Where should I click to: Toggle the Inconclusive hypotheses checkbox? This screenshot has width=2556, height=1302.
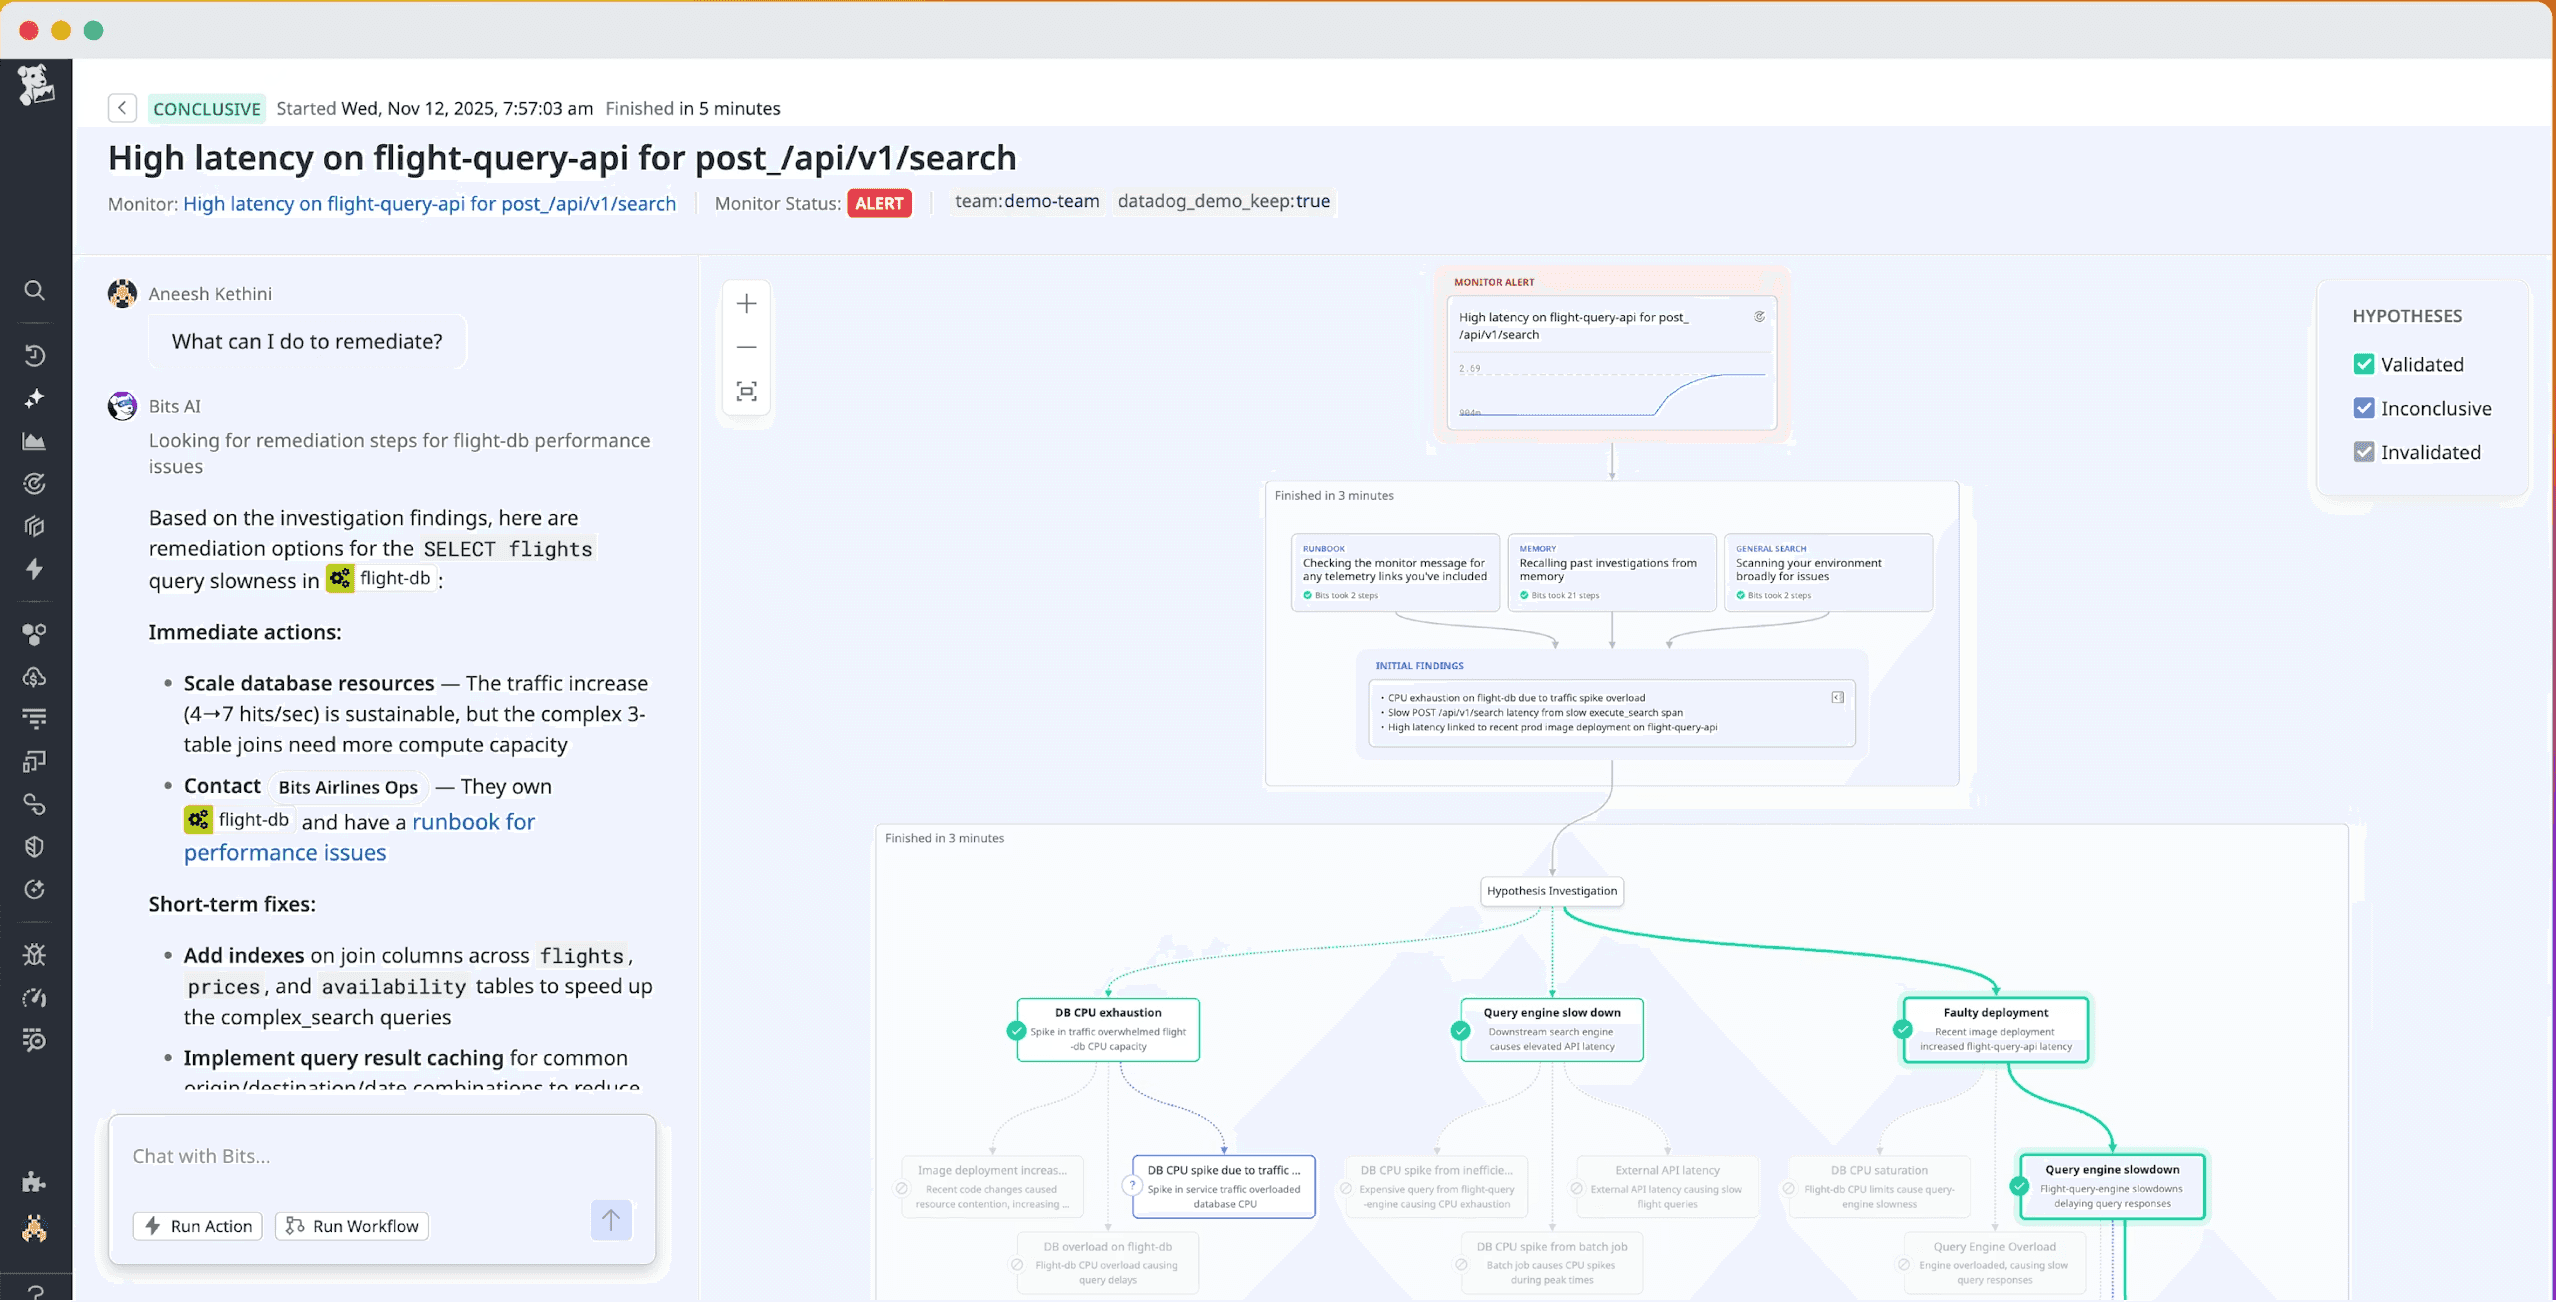coord(2363,408)
